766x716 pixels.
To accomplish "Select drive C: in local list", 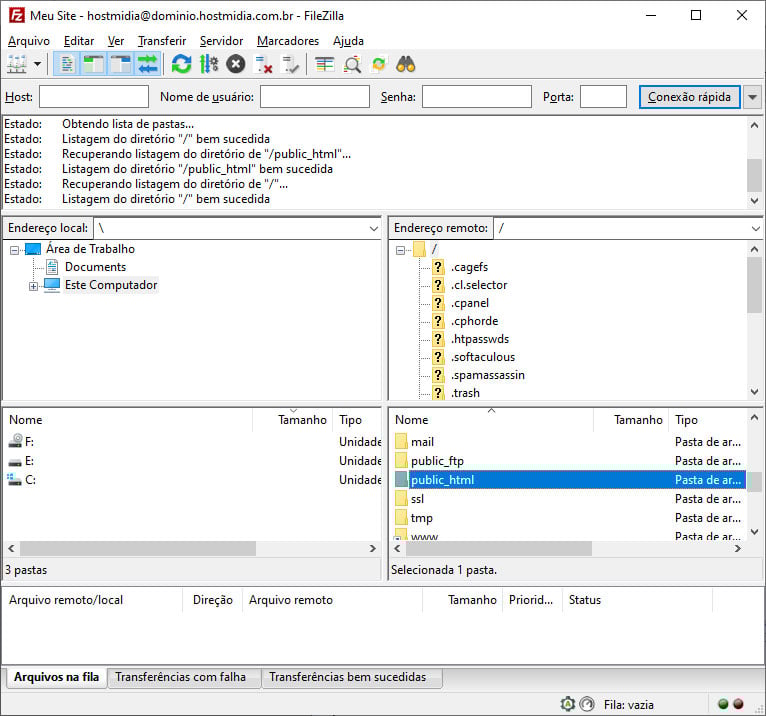I will 30,480.
